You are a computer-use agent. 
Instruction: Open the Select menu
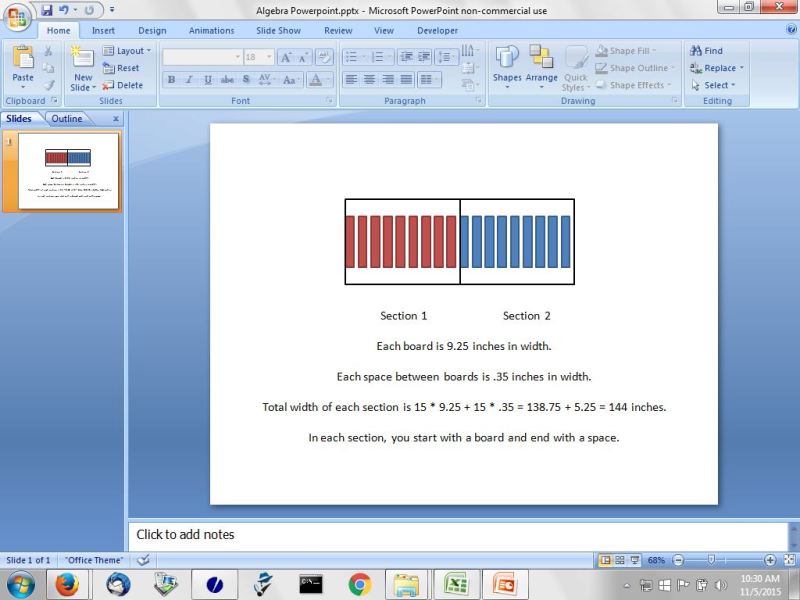click(x=713, y=85)
